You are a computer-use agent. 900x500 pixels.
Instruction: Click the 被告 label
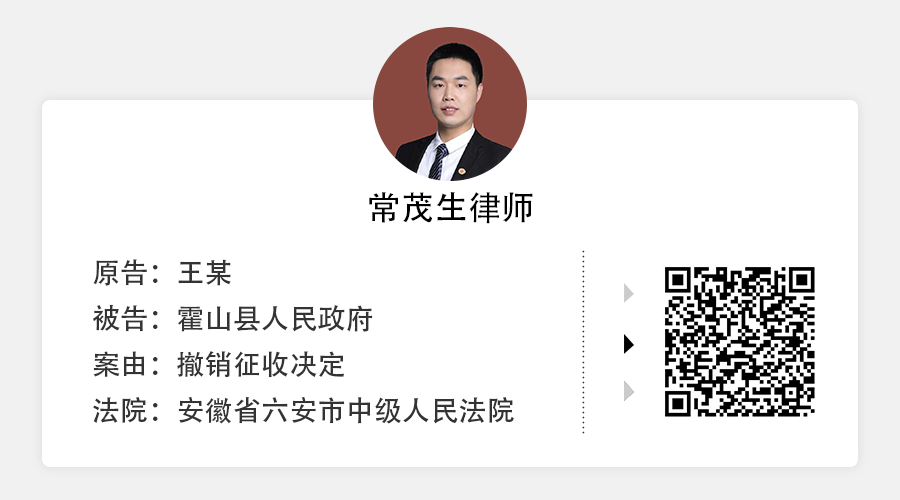(x=120, y=319)
